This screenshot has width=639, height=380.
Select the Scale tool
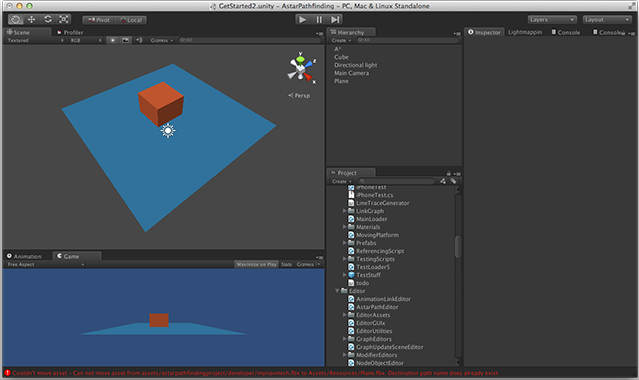[x=64, y=19]
